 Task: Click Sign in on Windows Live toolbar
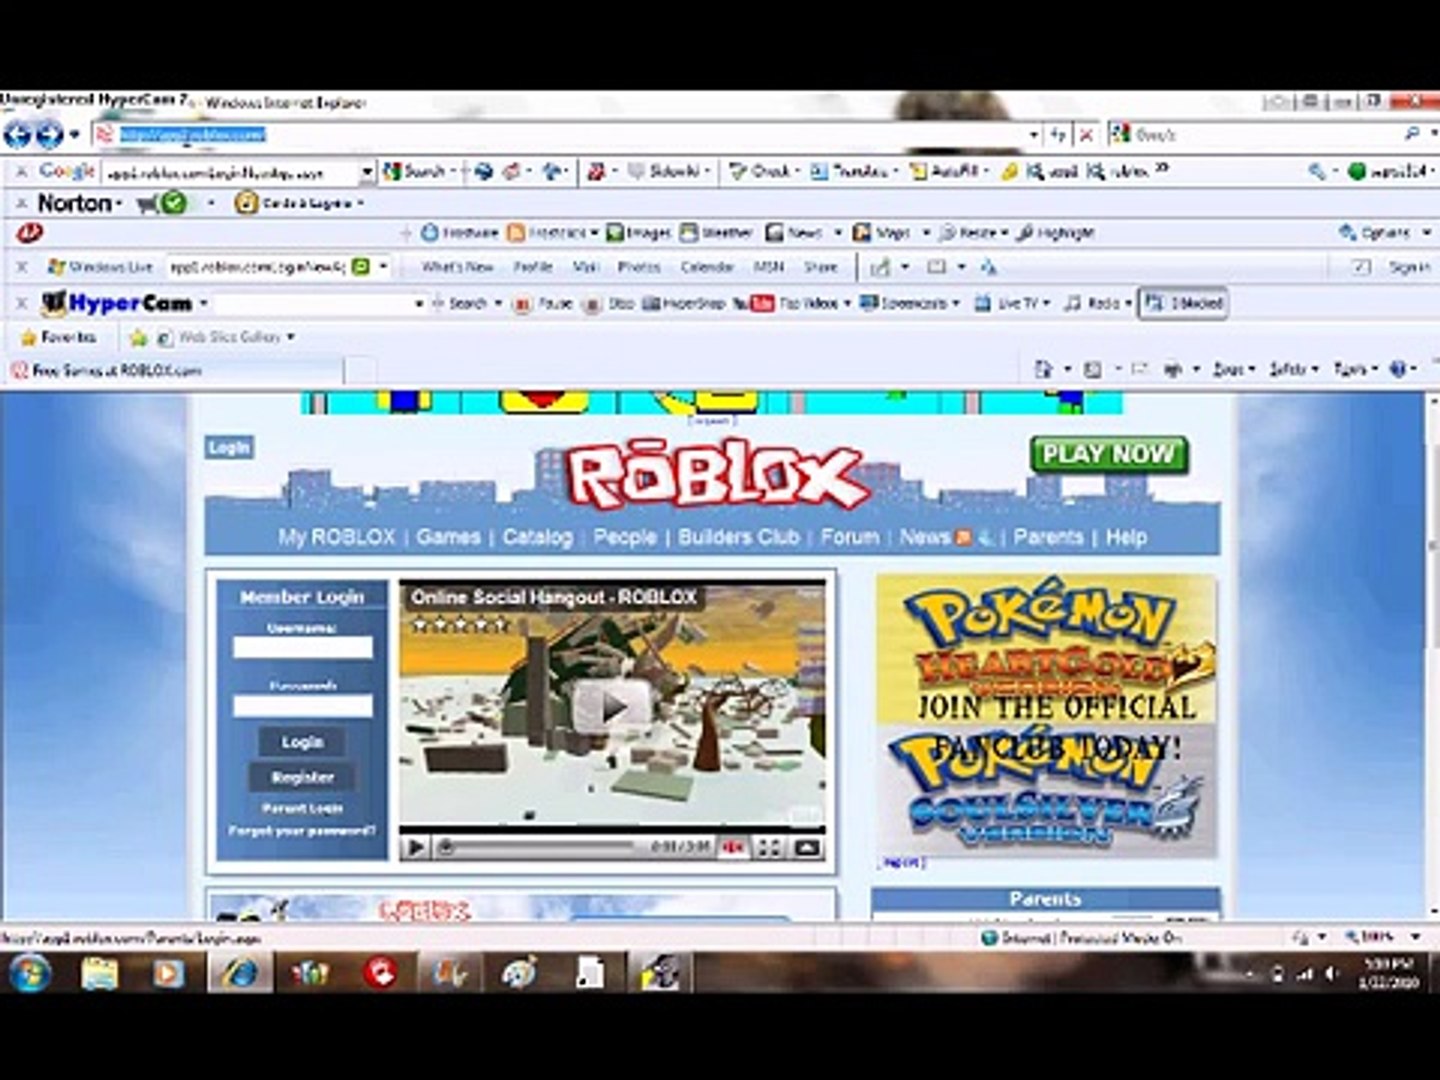[1408, 267]
